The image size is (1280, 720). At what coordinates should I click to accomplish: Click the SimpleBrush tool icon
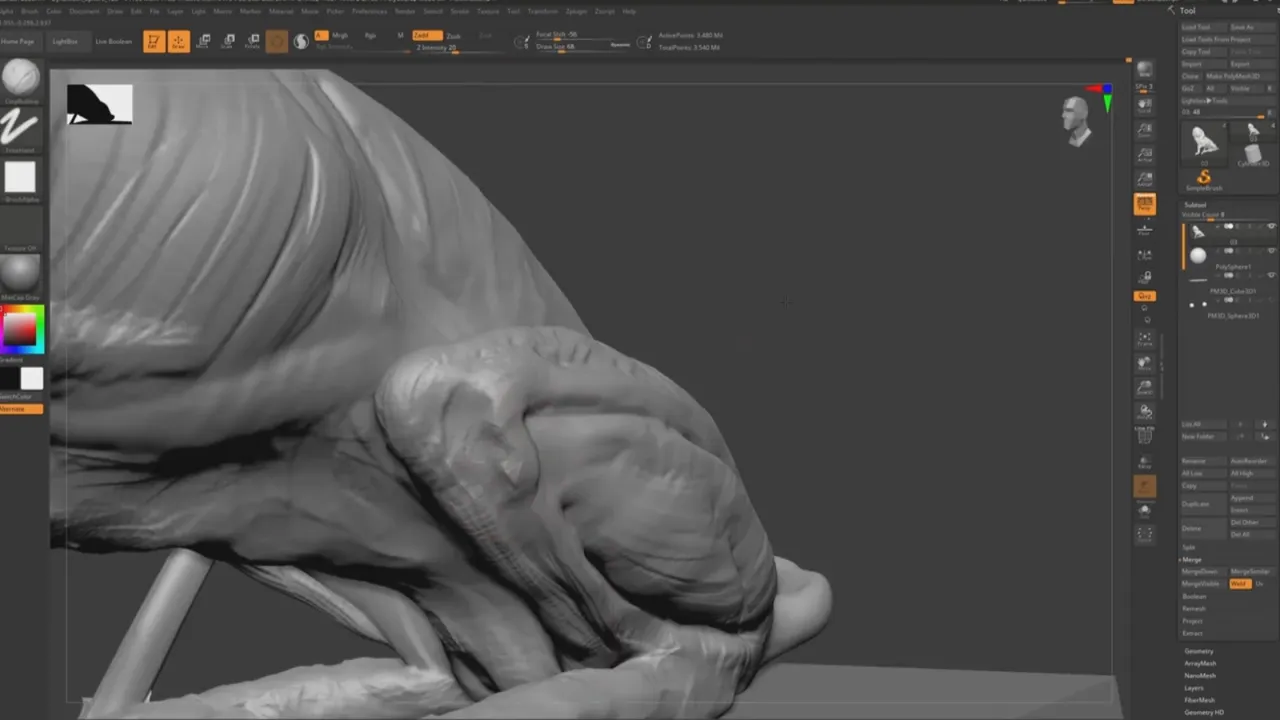point(1203,180)
